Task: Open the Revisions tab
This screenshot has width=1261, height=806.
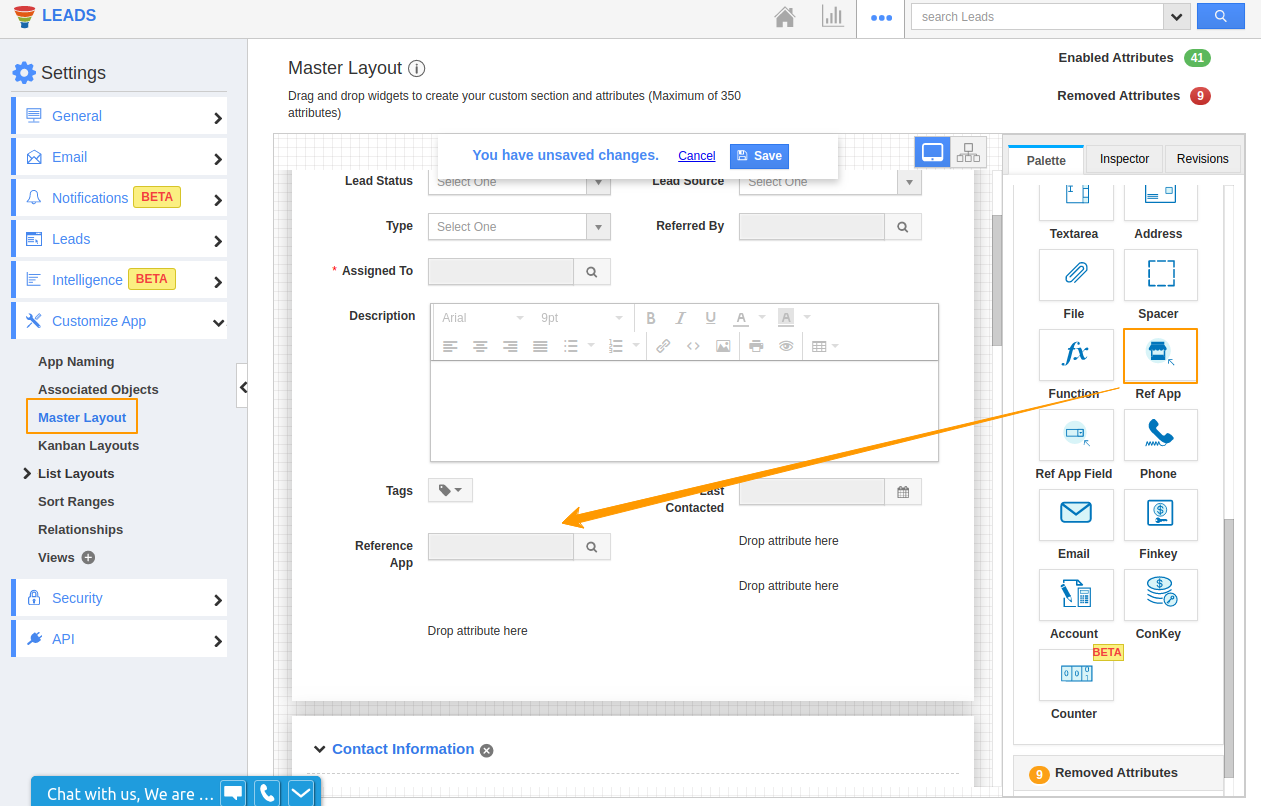Action: pos(1202,159)
